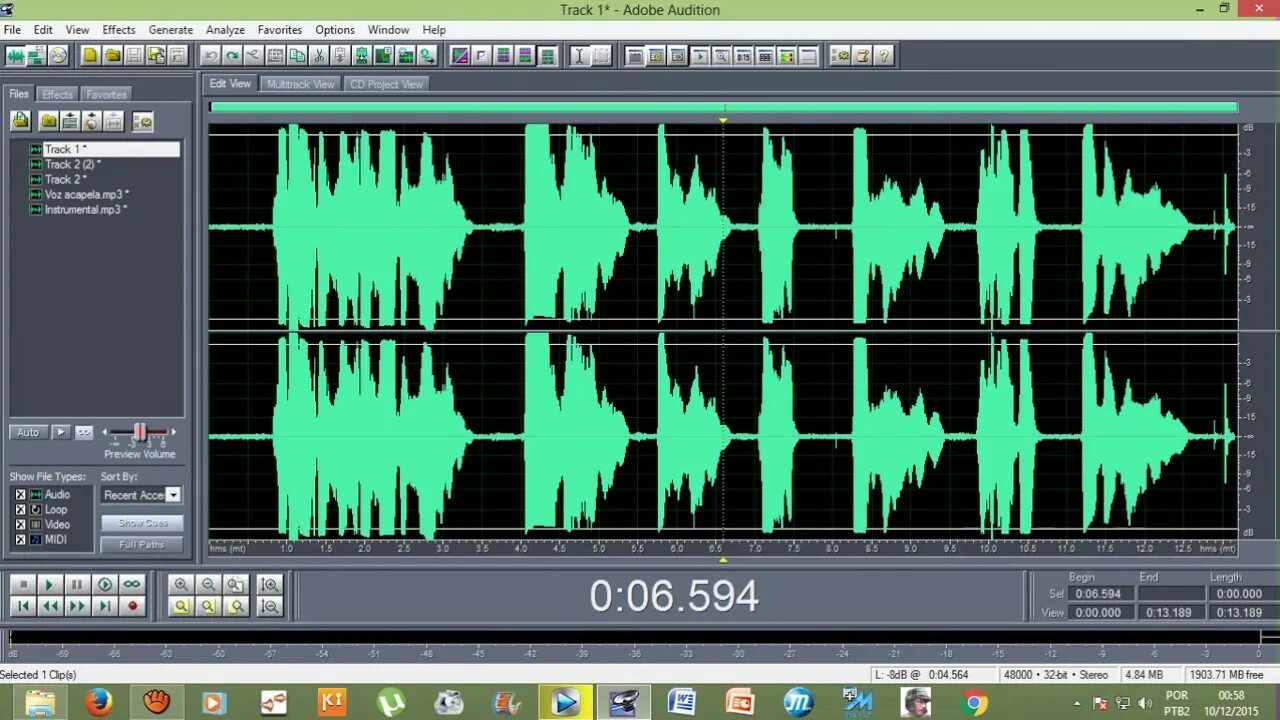This screenshot has width=1280, height=720.
Task: Zoom out full both axes
Action: click(236, 585)
